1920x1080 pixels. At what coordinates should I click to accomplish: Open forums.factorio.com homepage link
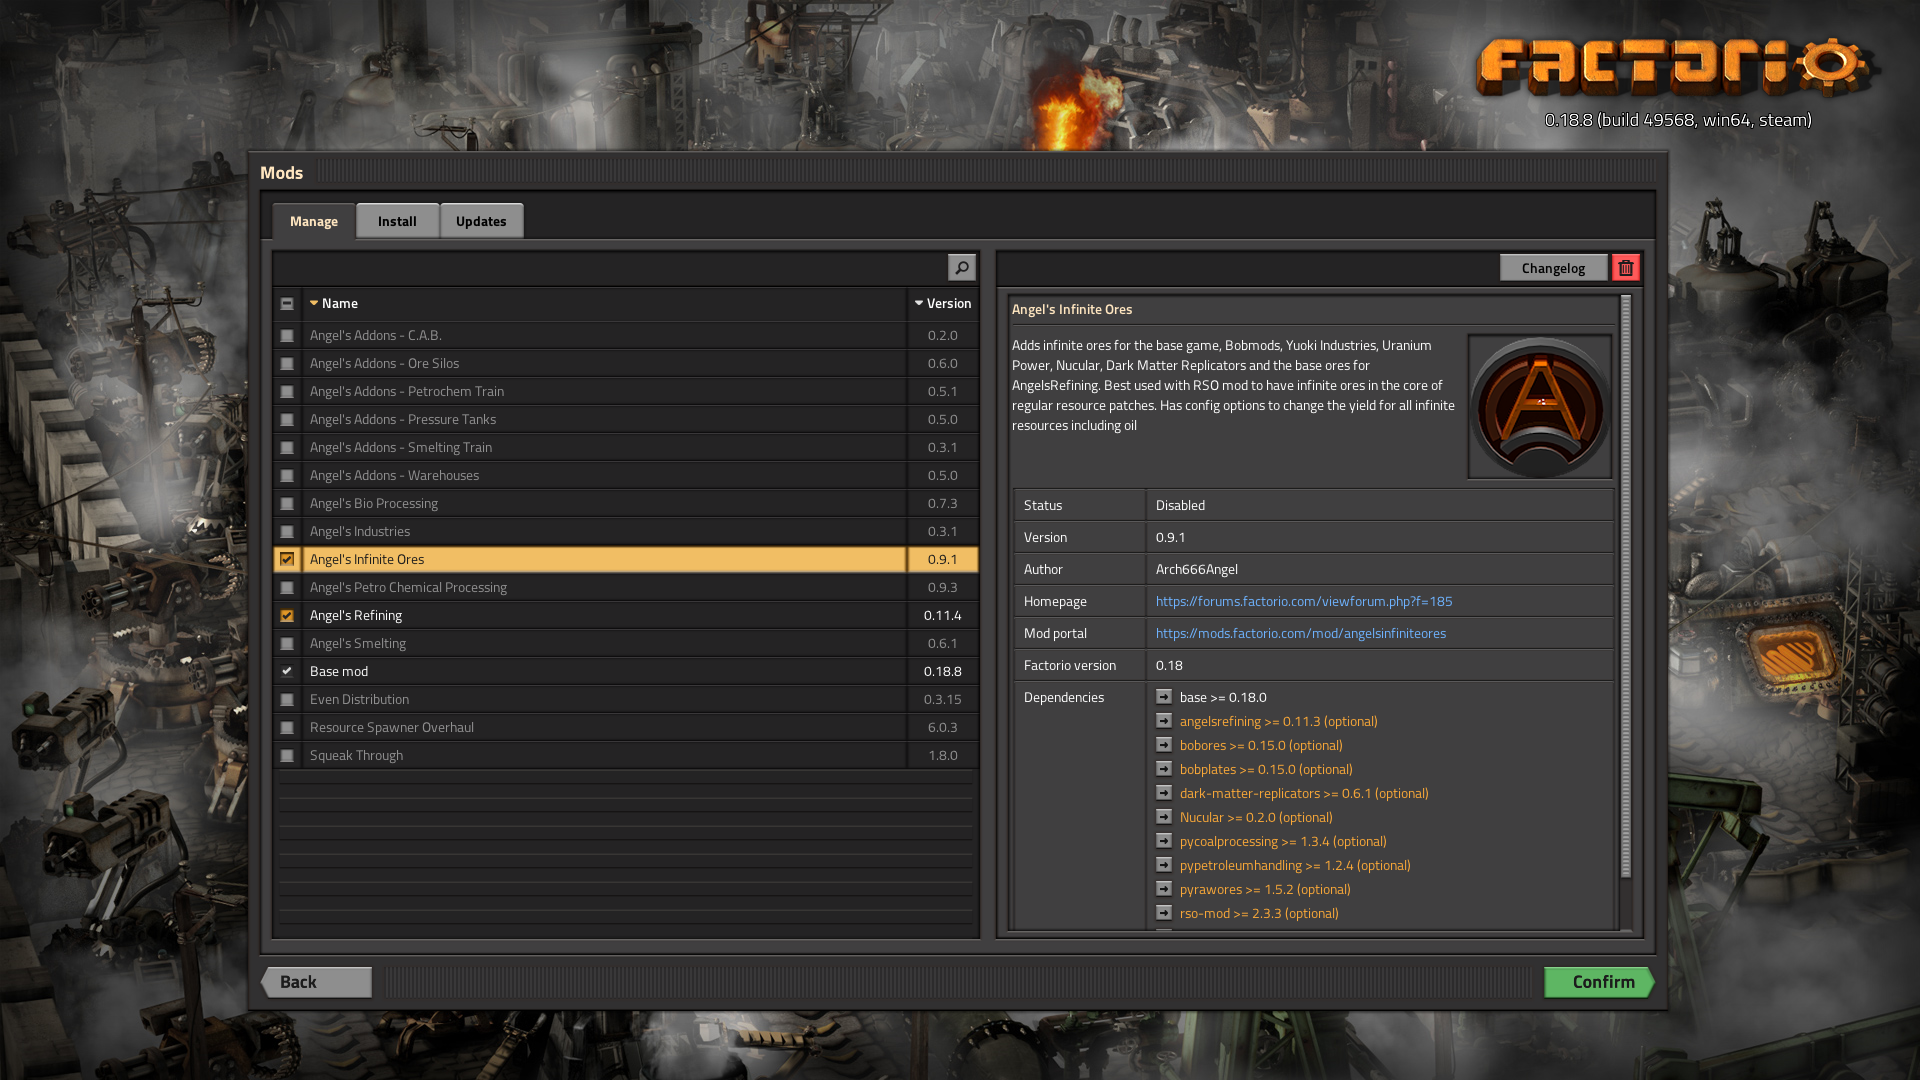(1304, 601)
